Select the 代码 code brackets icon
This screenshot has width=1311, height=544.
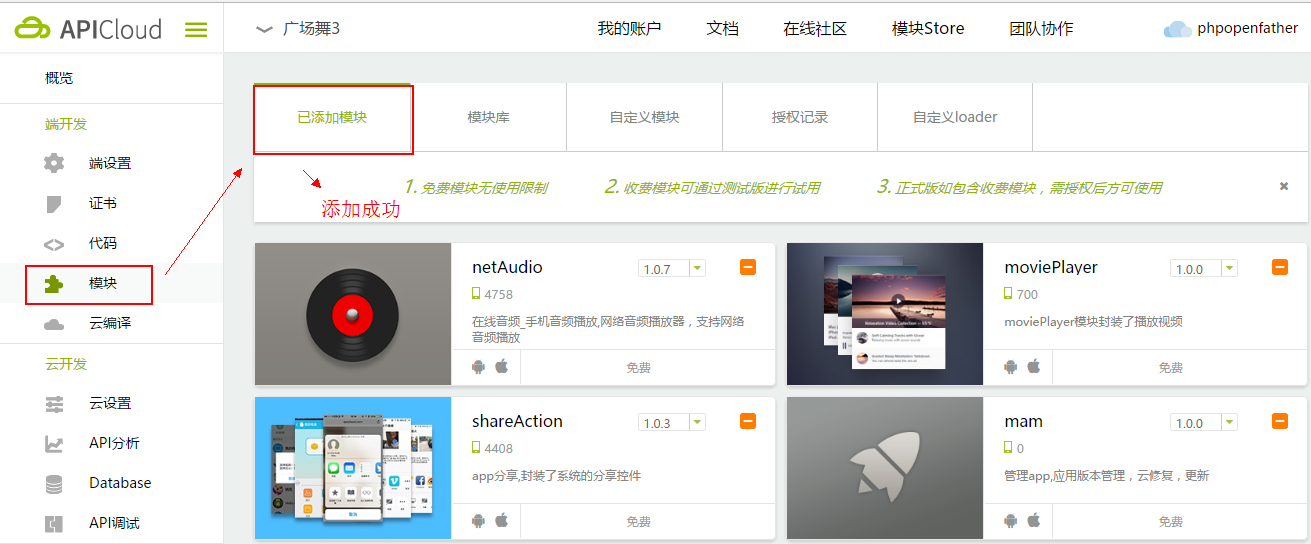click(54, 244)
